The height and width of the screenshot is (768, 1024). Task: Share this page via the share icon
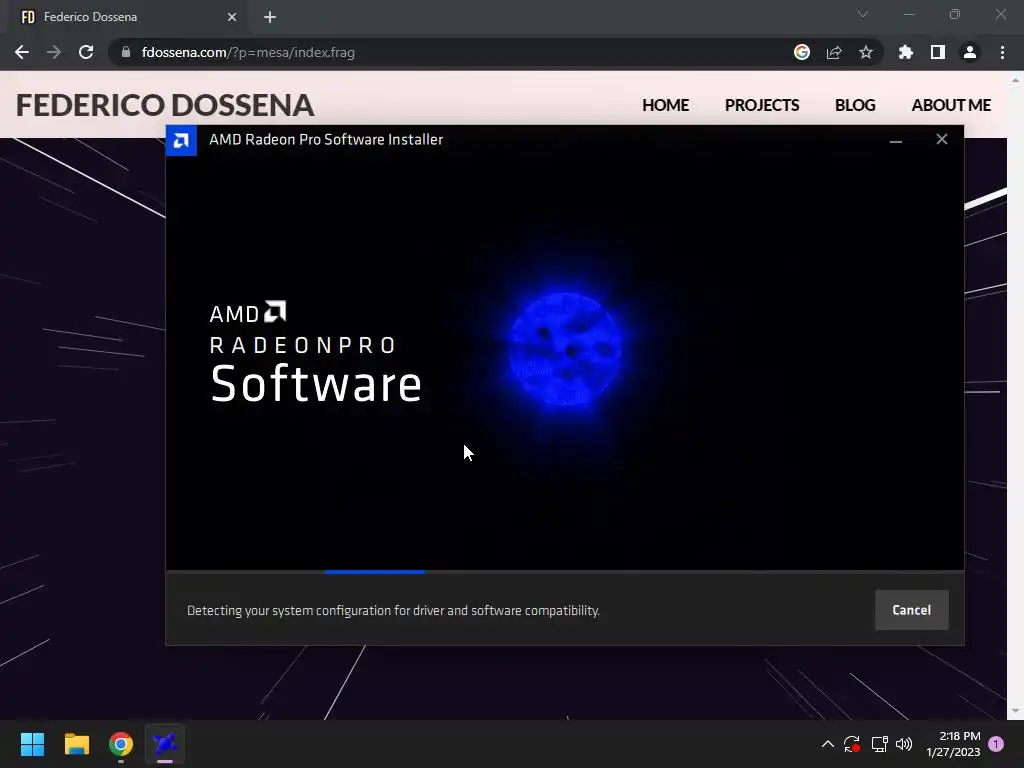833,52
